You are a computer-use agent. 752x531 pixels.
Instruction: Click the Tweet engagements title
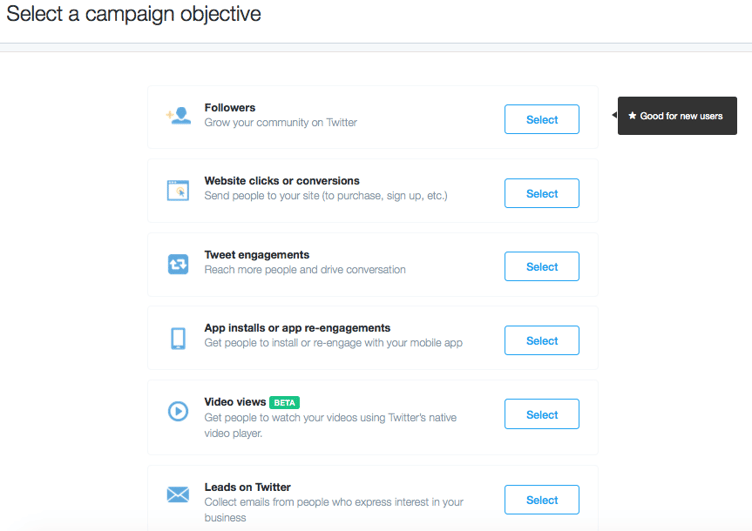point(257,255)
